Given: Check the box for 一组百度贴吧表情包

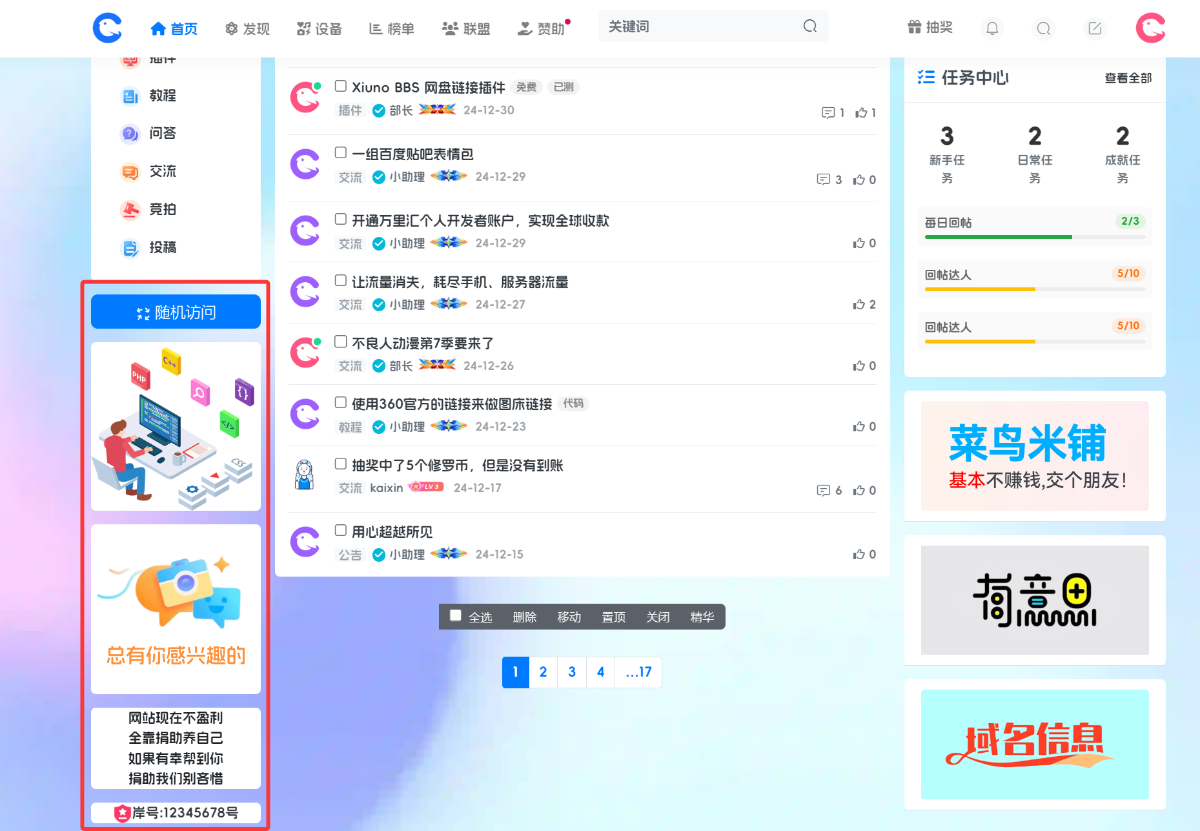Looking at the screenshot, I should click(x=341, y=153).
